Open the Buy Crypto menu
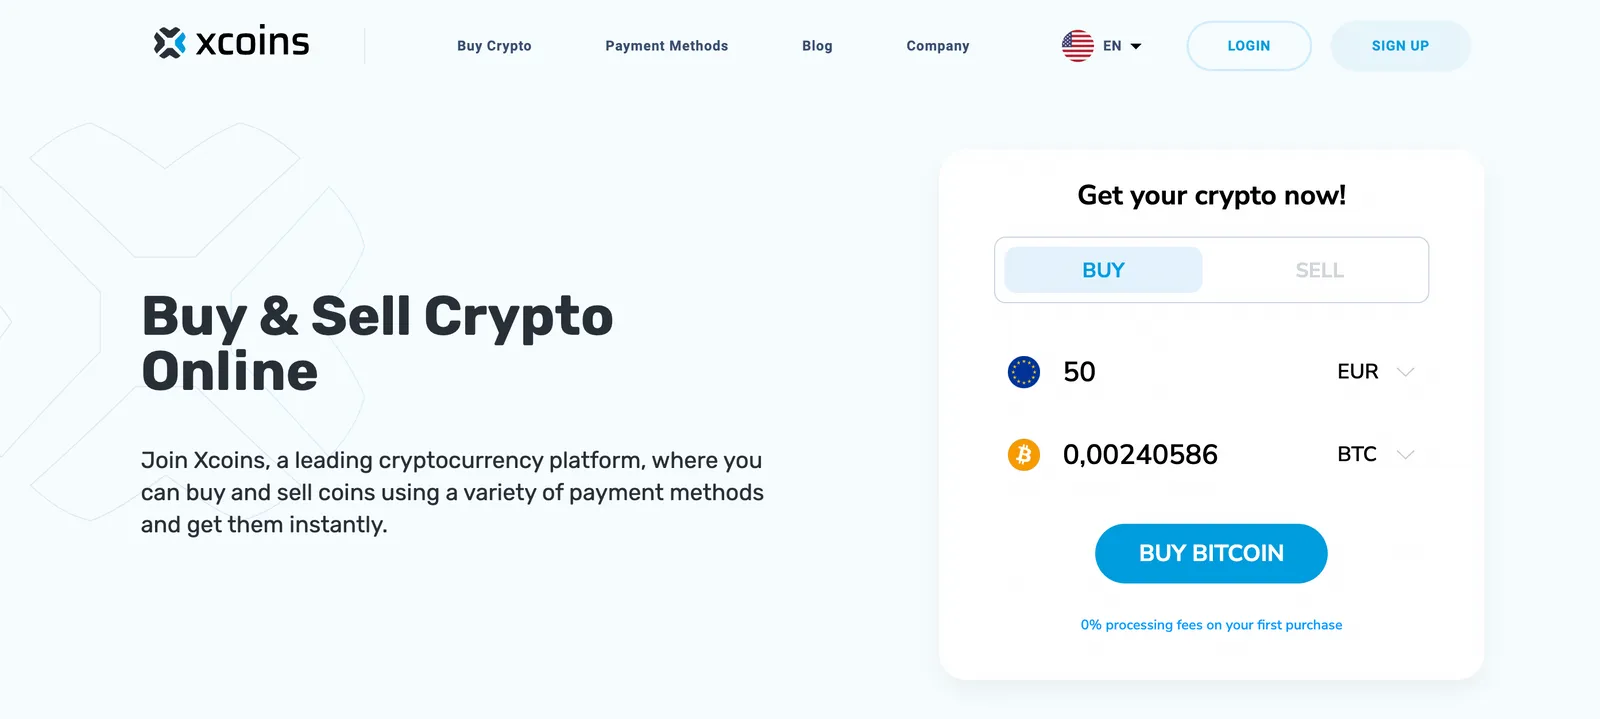The width and height of the screenshot is (1600, 719). point(494,46)
